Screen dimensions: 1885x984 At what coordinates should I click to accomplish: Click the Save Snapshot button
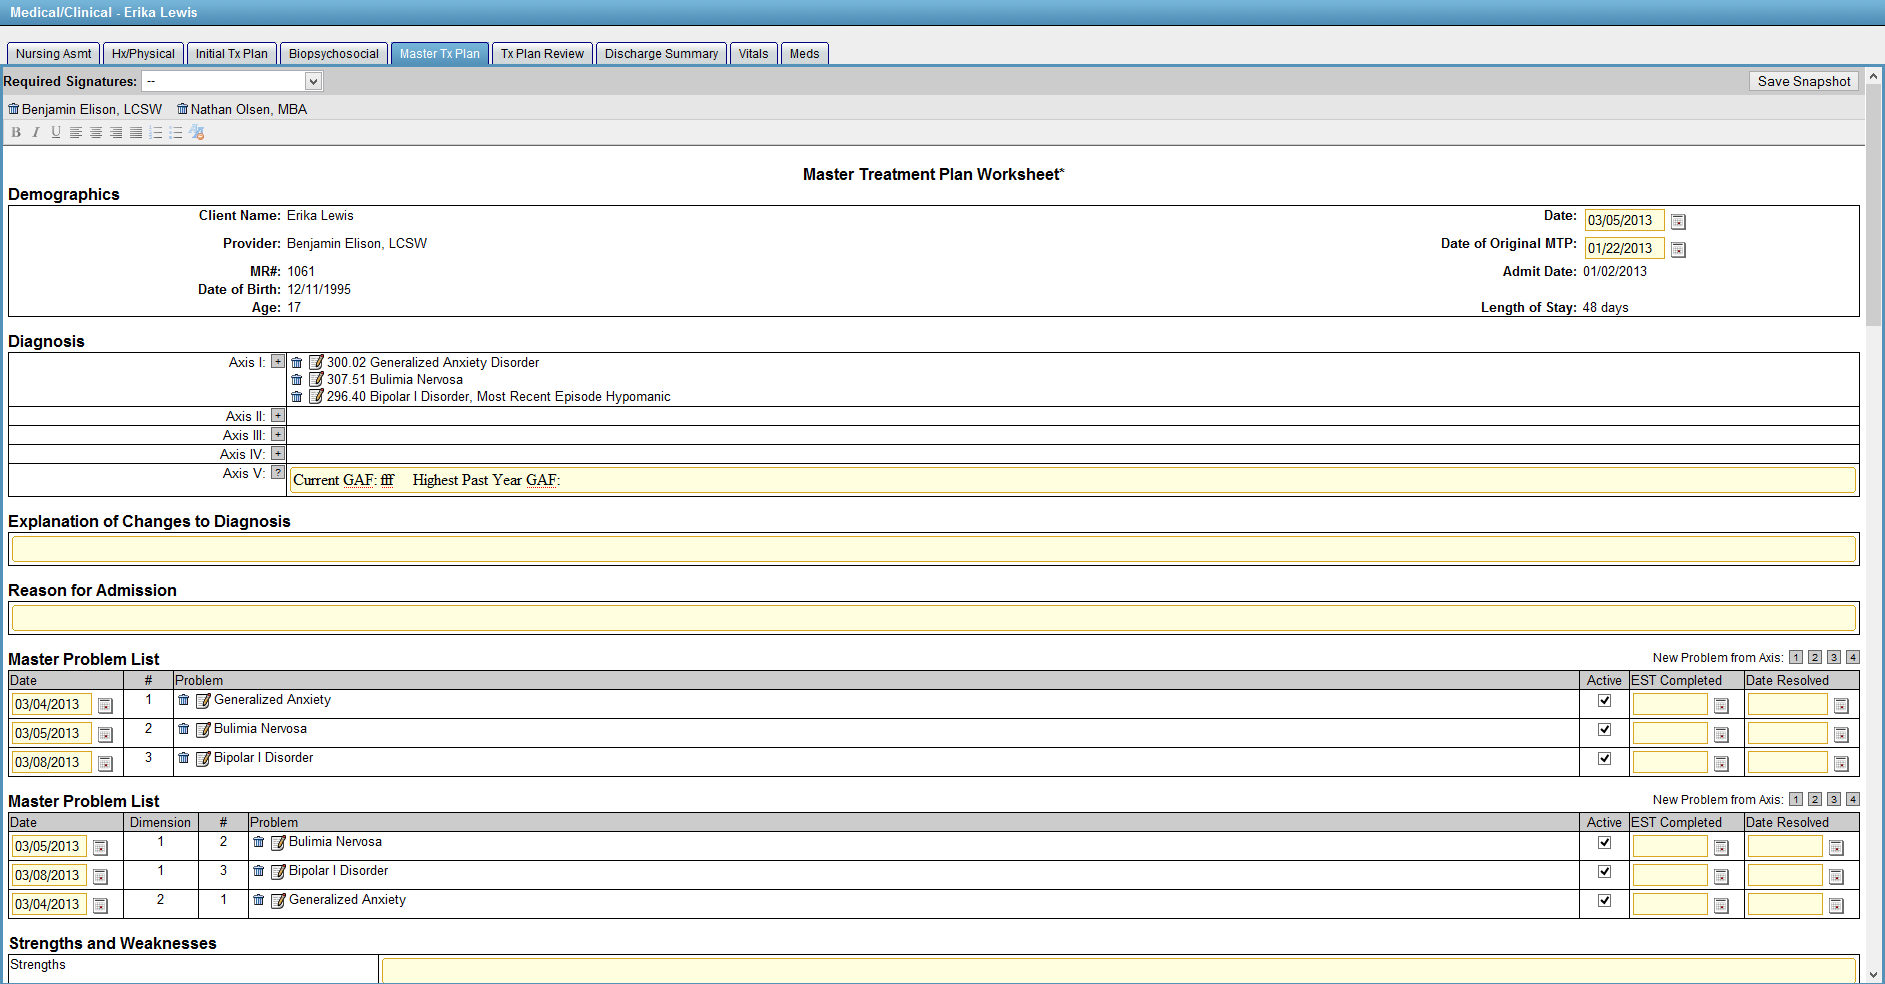(x=1804, y=81)
